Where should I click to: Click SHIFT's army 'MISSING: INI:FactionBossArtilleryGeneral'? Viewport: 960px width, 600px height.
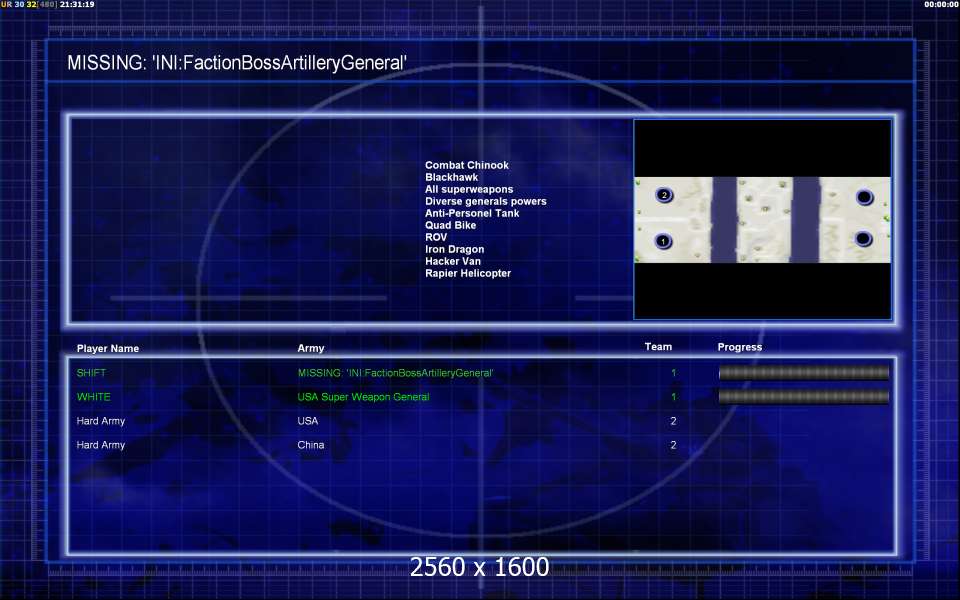point(396,373)
